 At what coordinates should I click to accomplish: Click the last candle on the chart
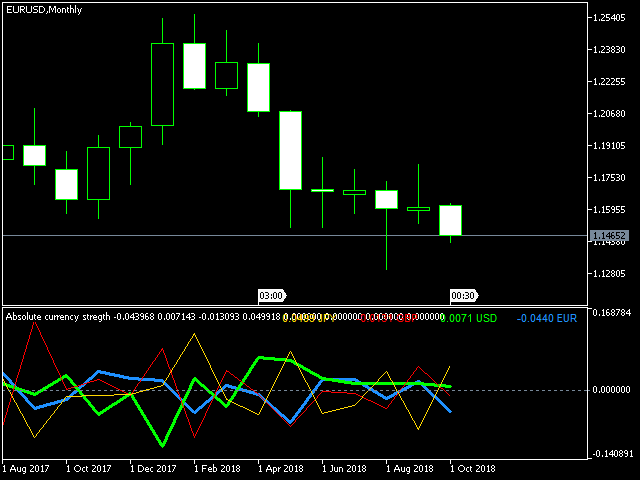click(450, 220)
